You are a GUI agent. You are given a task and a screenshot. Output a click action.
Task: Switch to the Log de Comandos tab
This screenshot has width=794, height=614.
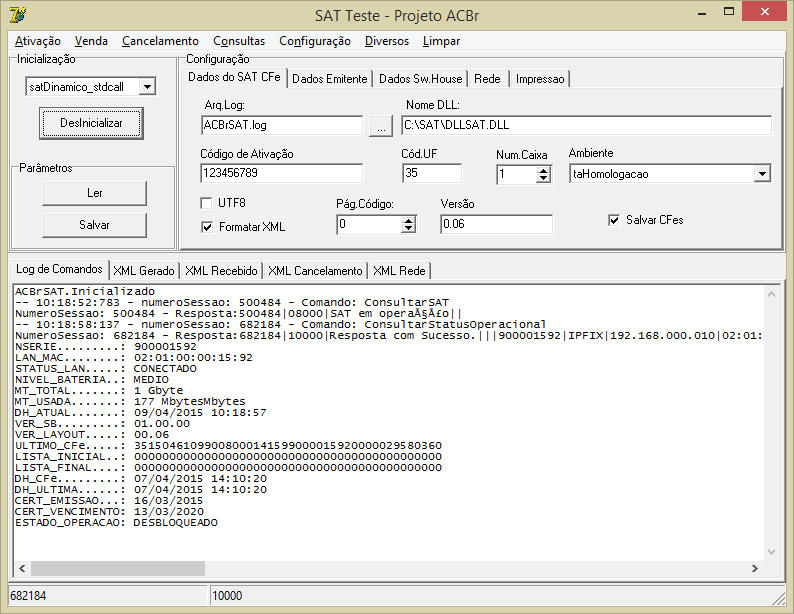point(59,269)
